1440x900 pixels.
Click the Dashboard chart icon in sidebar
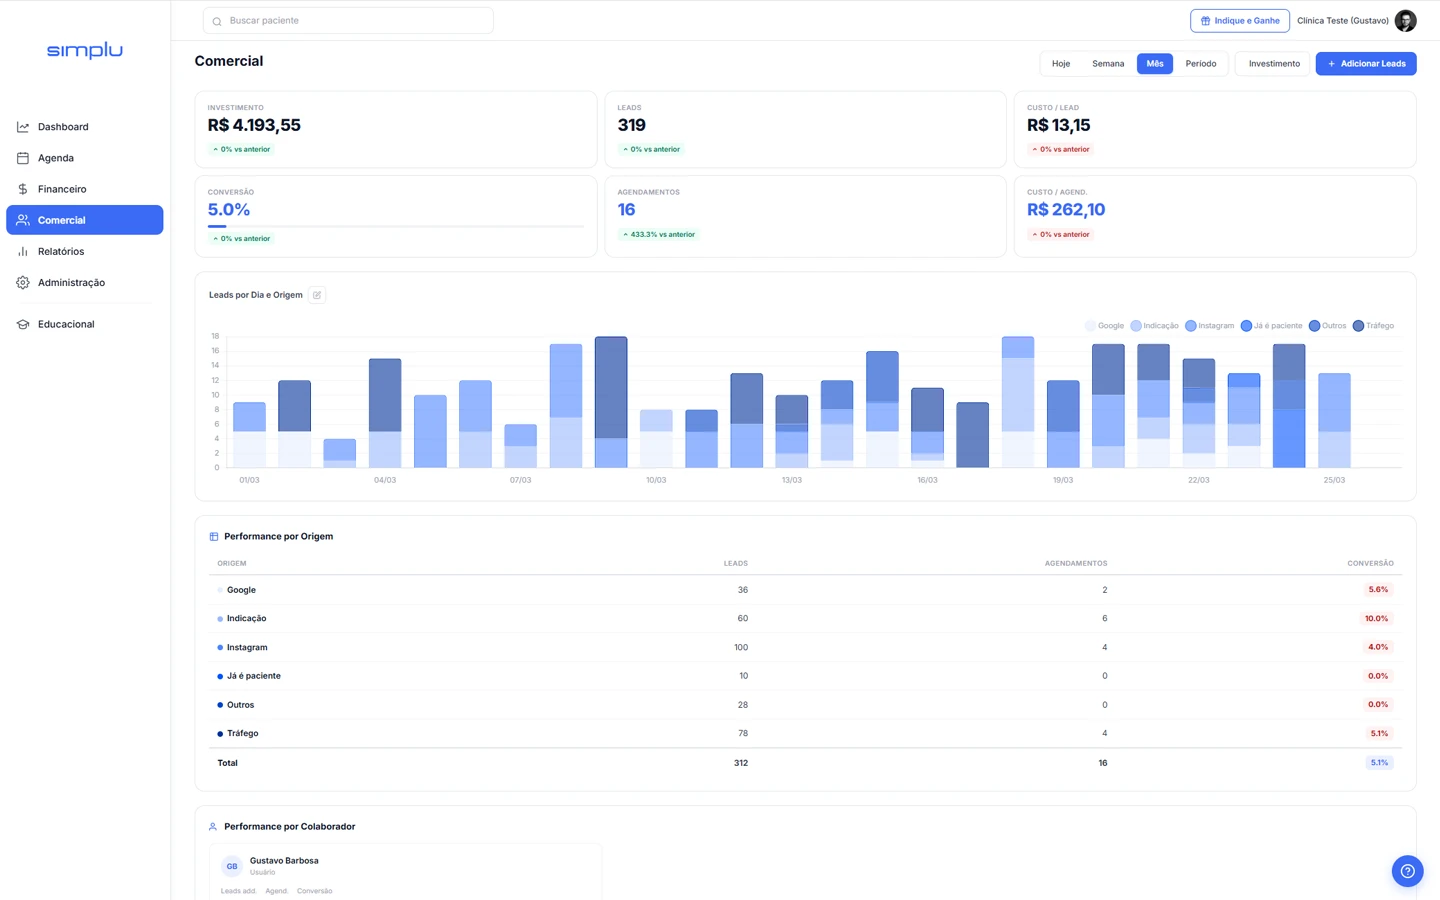pyautogui.click(x=23, y=127)
